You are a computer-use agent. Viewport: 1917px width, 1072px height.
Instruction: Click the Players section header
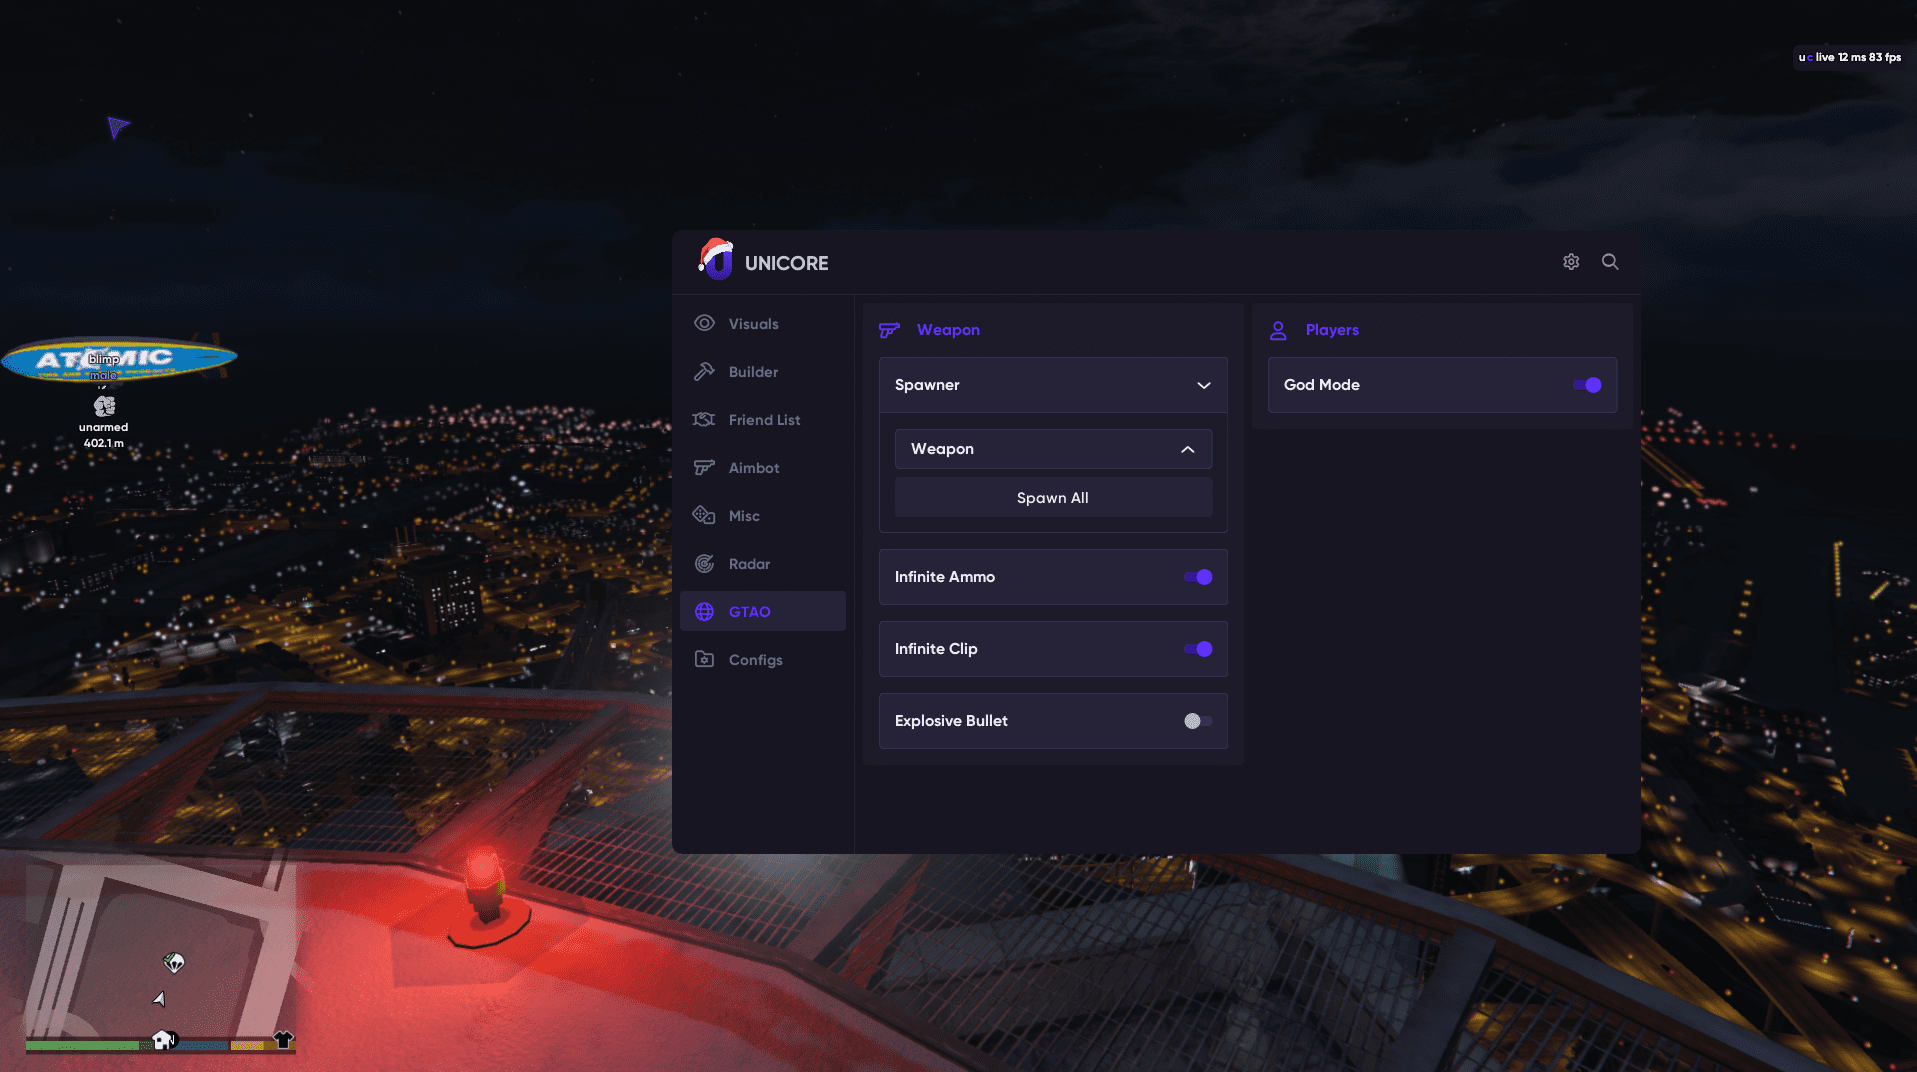[1332, 330]
